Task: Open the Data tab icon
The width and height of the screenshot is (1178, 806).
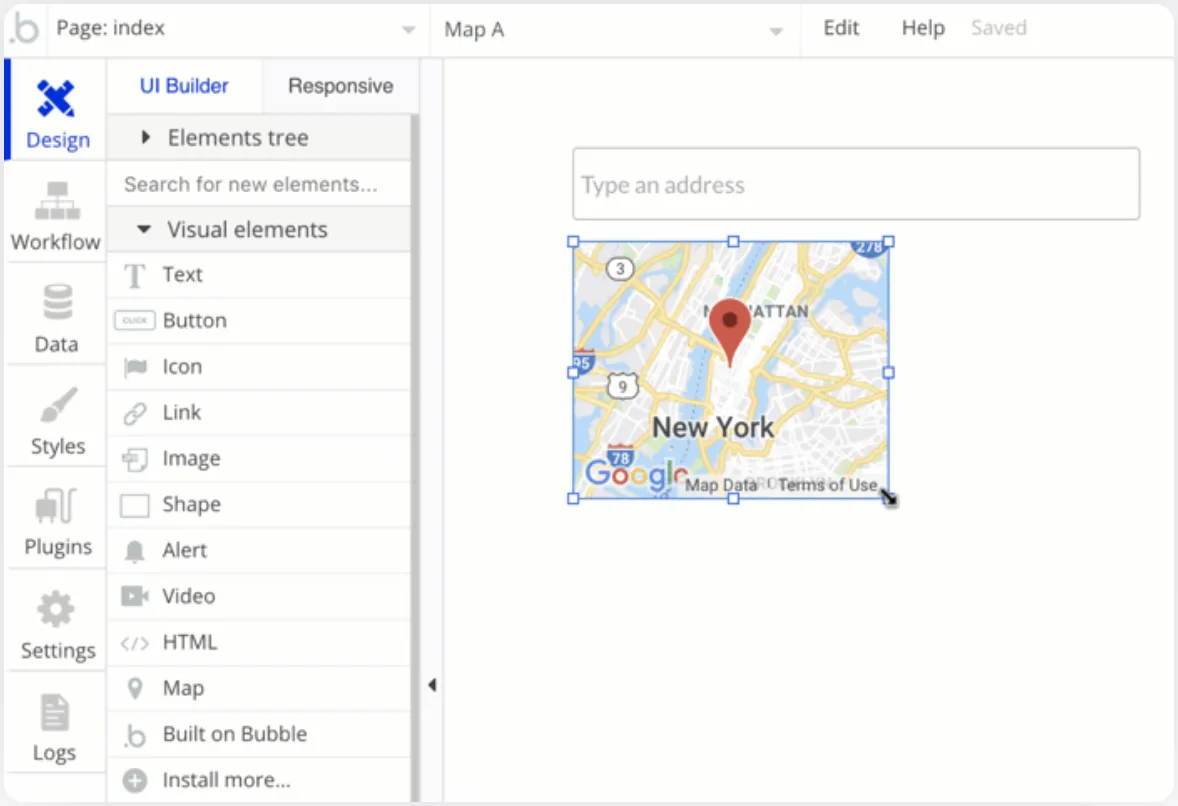Action: click(58, 302)
